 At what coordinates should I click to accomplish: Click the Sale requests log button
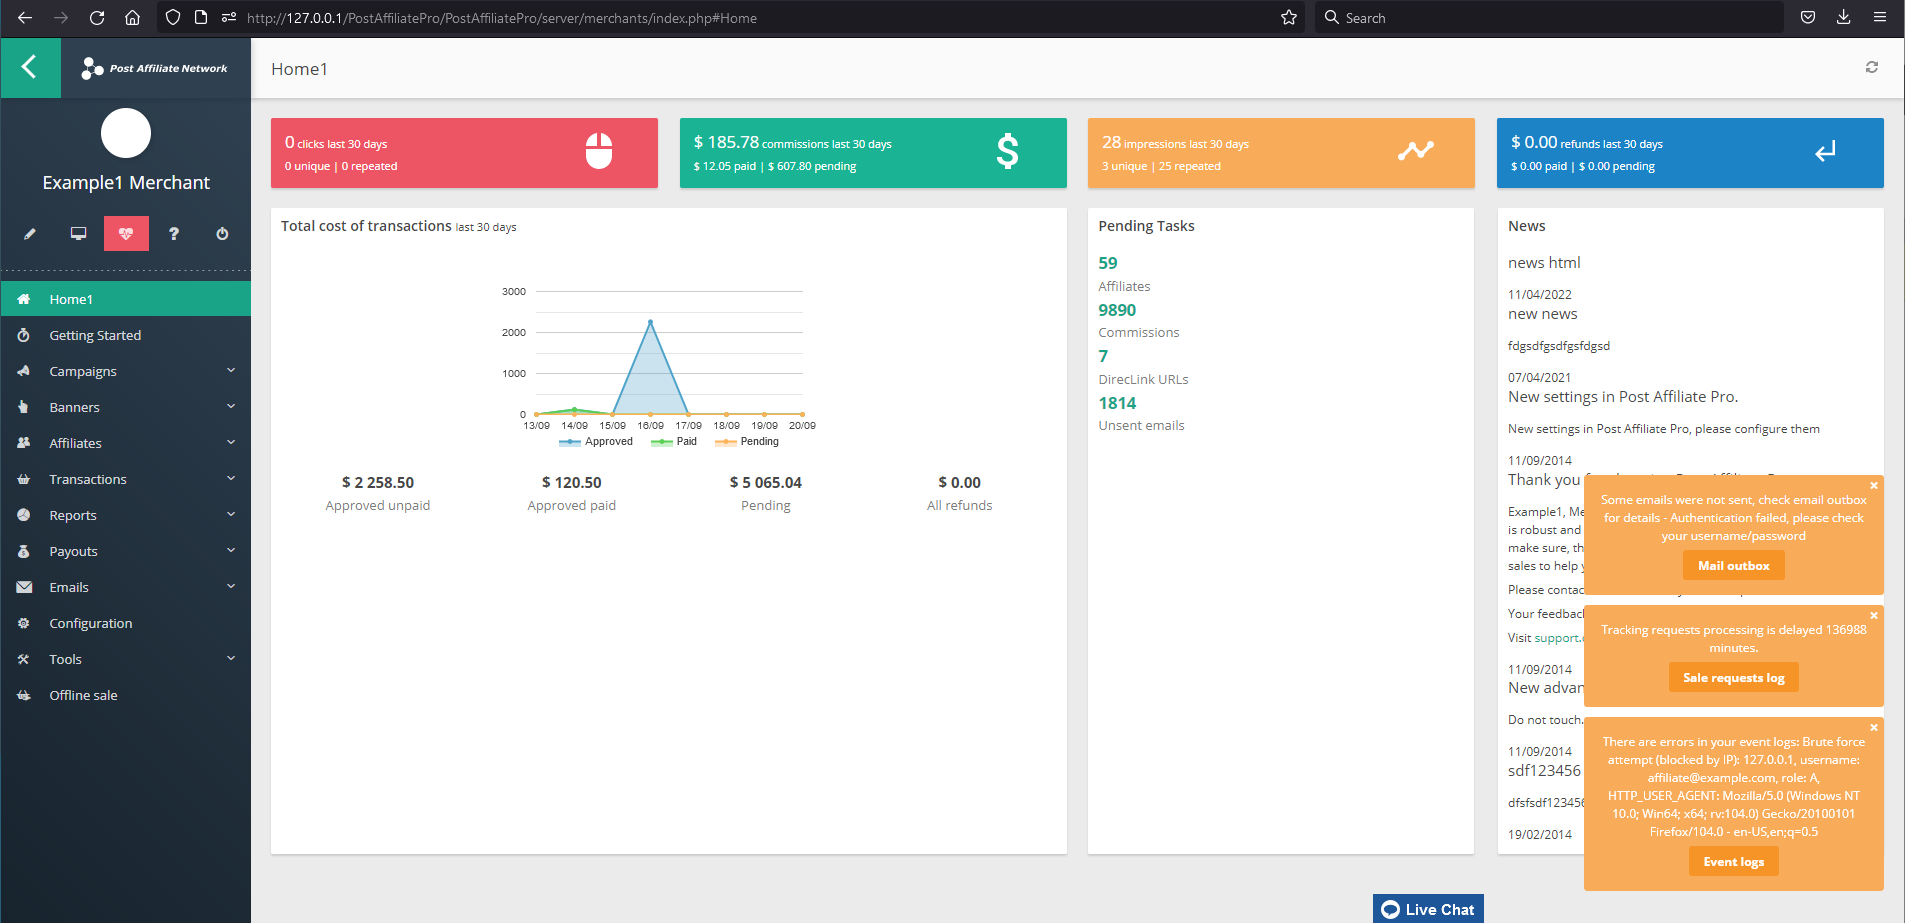[1733, 677]
